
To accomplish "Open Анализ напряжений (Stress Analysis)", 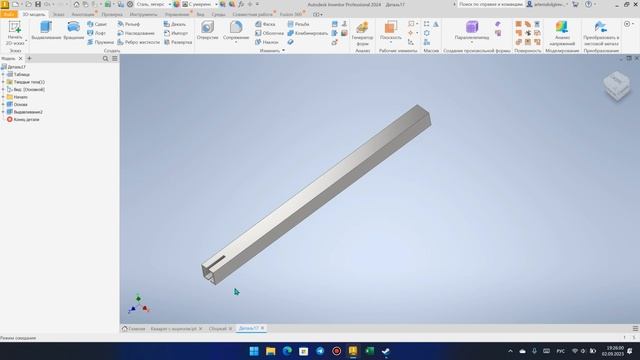I will 562,33.
